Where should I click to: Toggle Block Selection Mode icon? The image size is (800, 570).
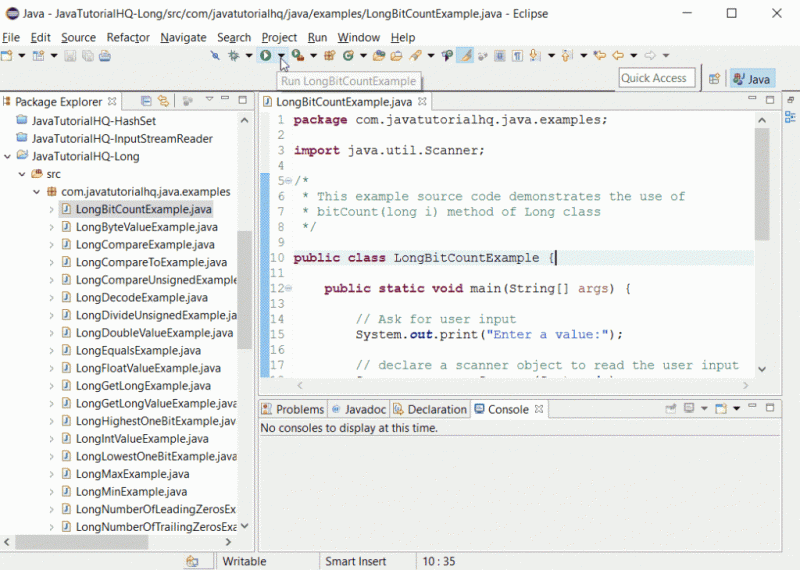tap(499, 56)
